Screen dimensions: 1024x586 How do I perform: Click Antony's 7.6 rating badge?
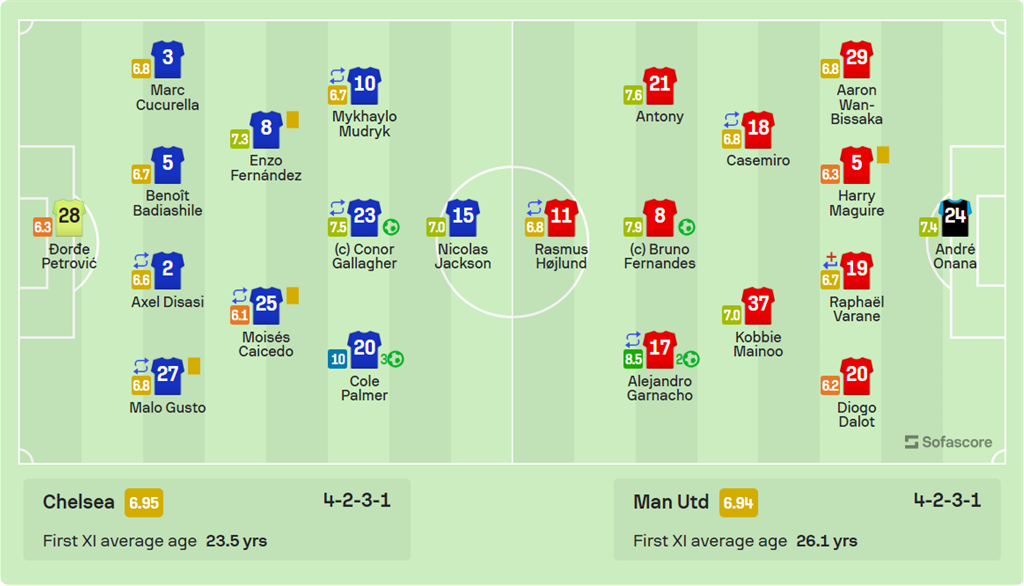pos(633,95)
